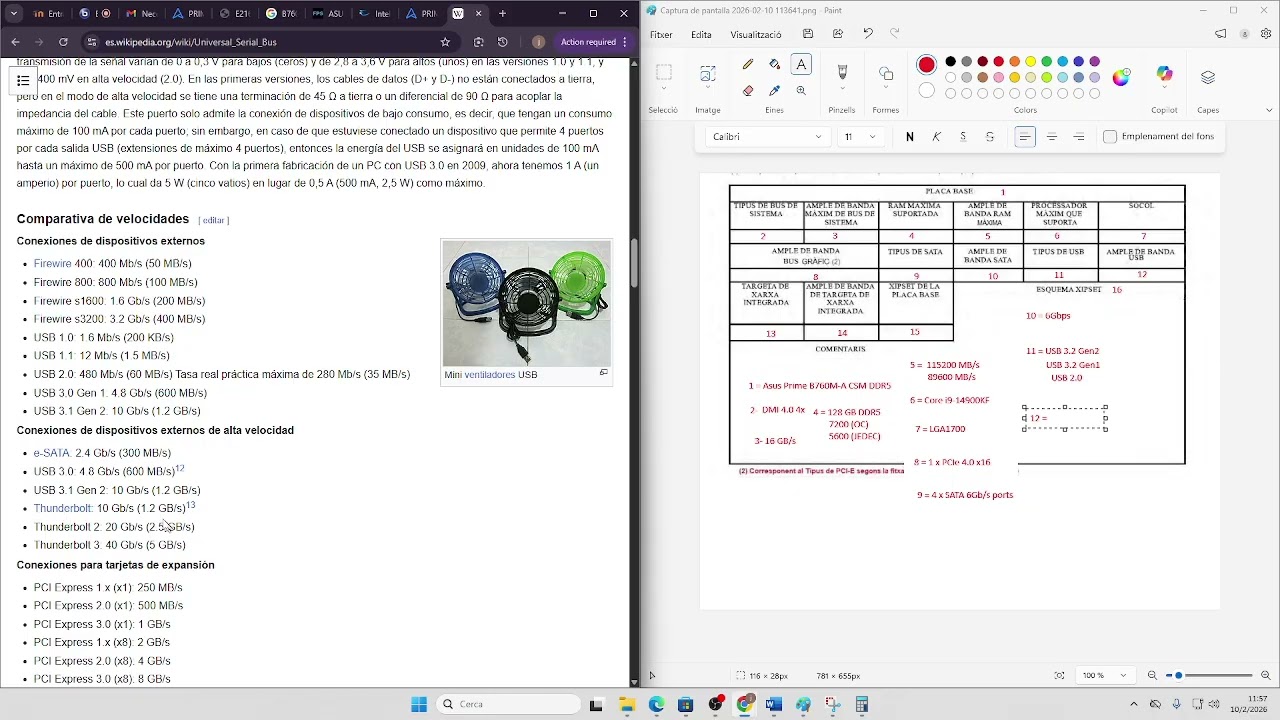Screen dimensions: 1280x720
Task: Pick the black color swatch
Action: [950, 62]
